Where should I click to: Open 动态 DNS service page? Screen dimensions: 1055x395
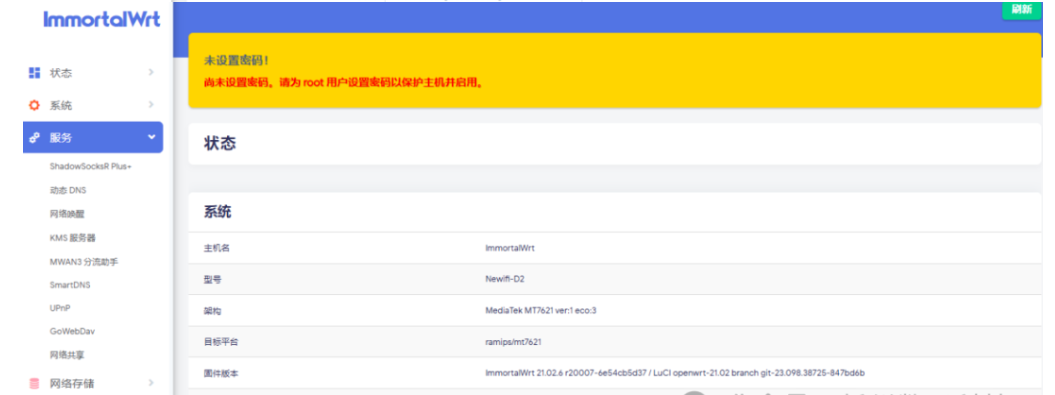click(x=68, y=190)
